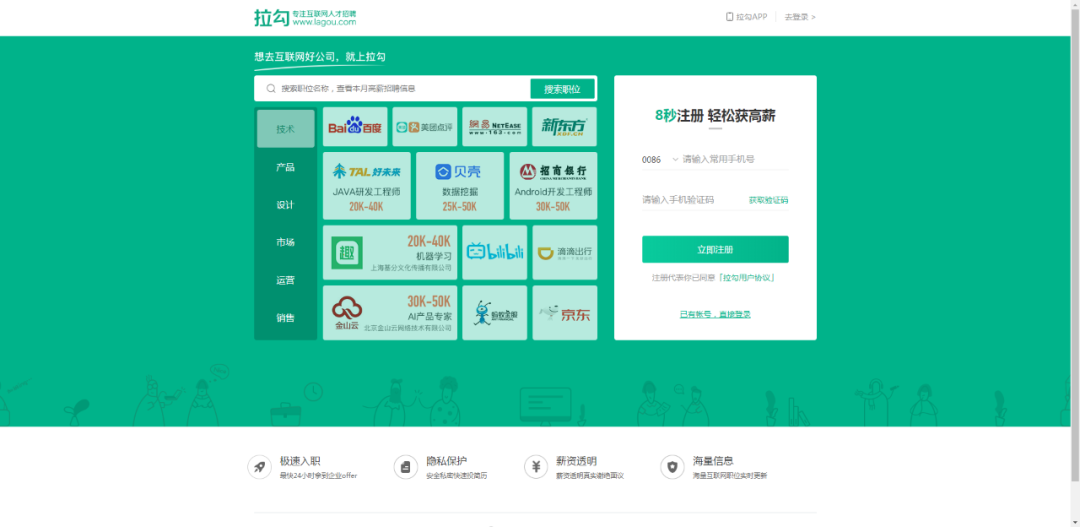Click 北京金山云网络技术有限公司 company name

(x=408, y=329)
